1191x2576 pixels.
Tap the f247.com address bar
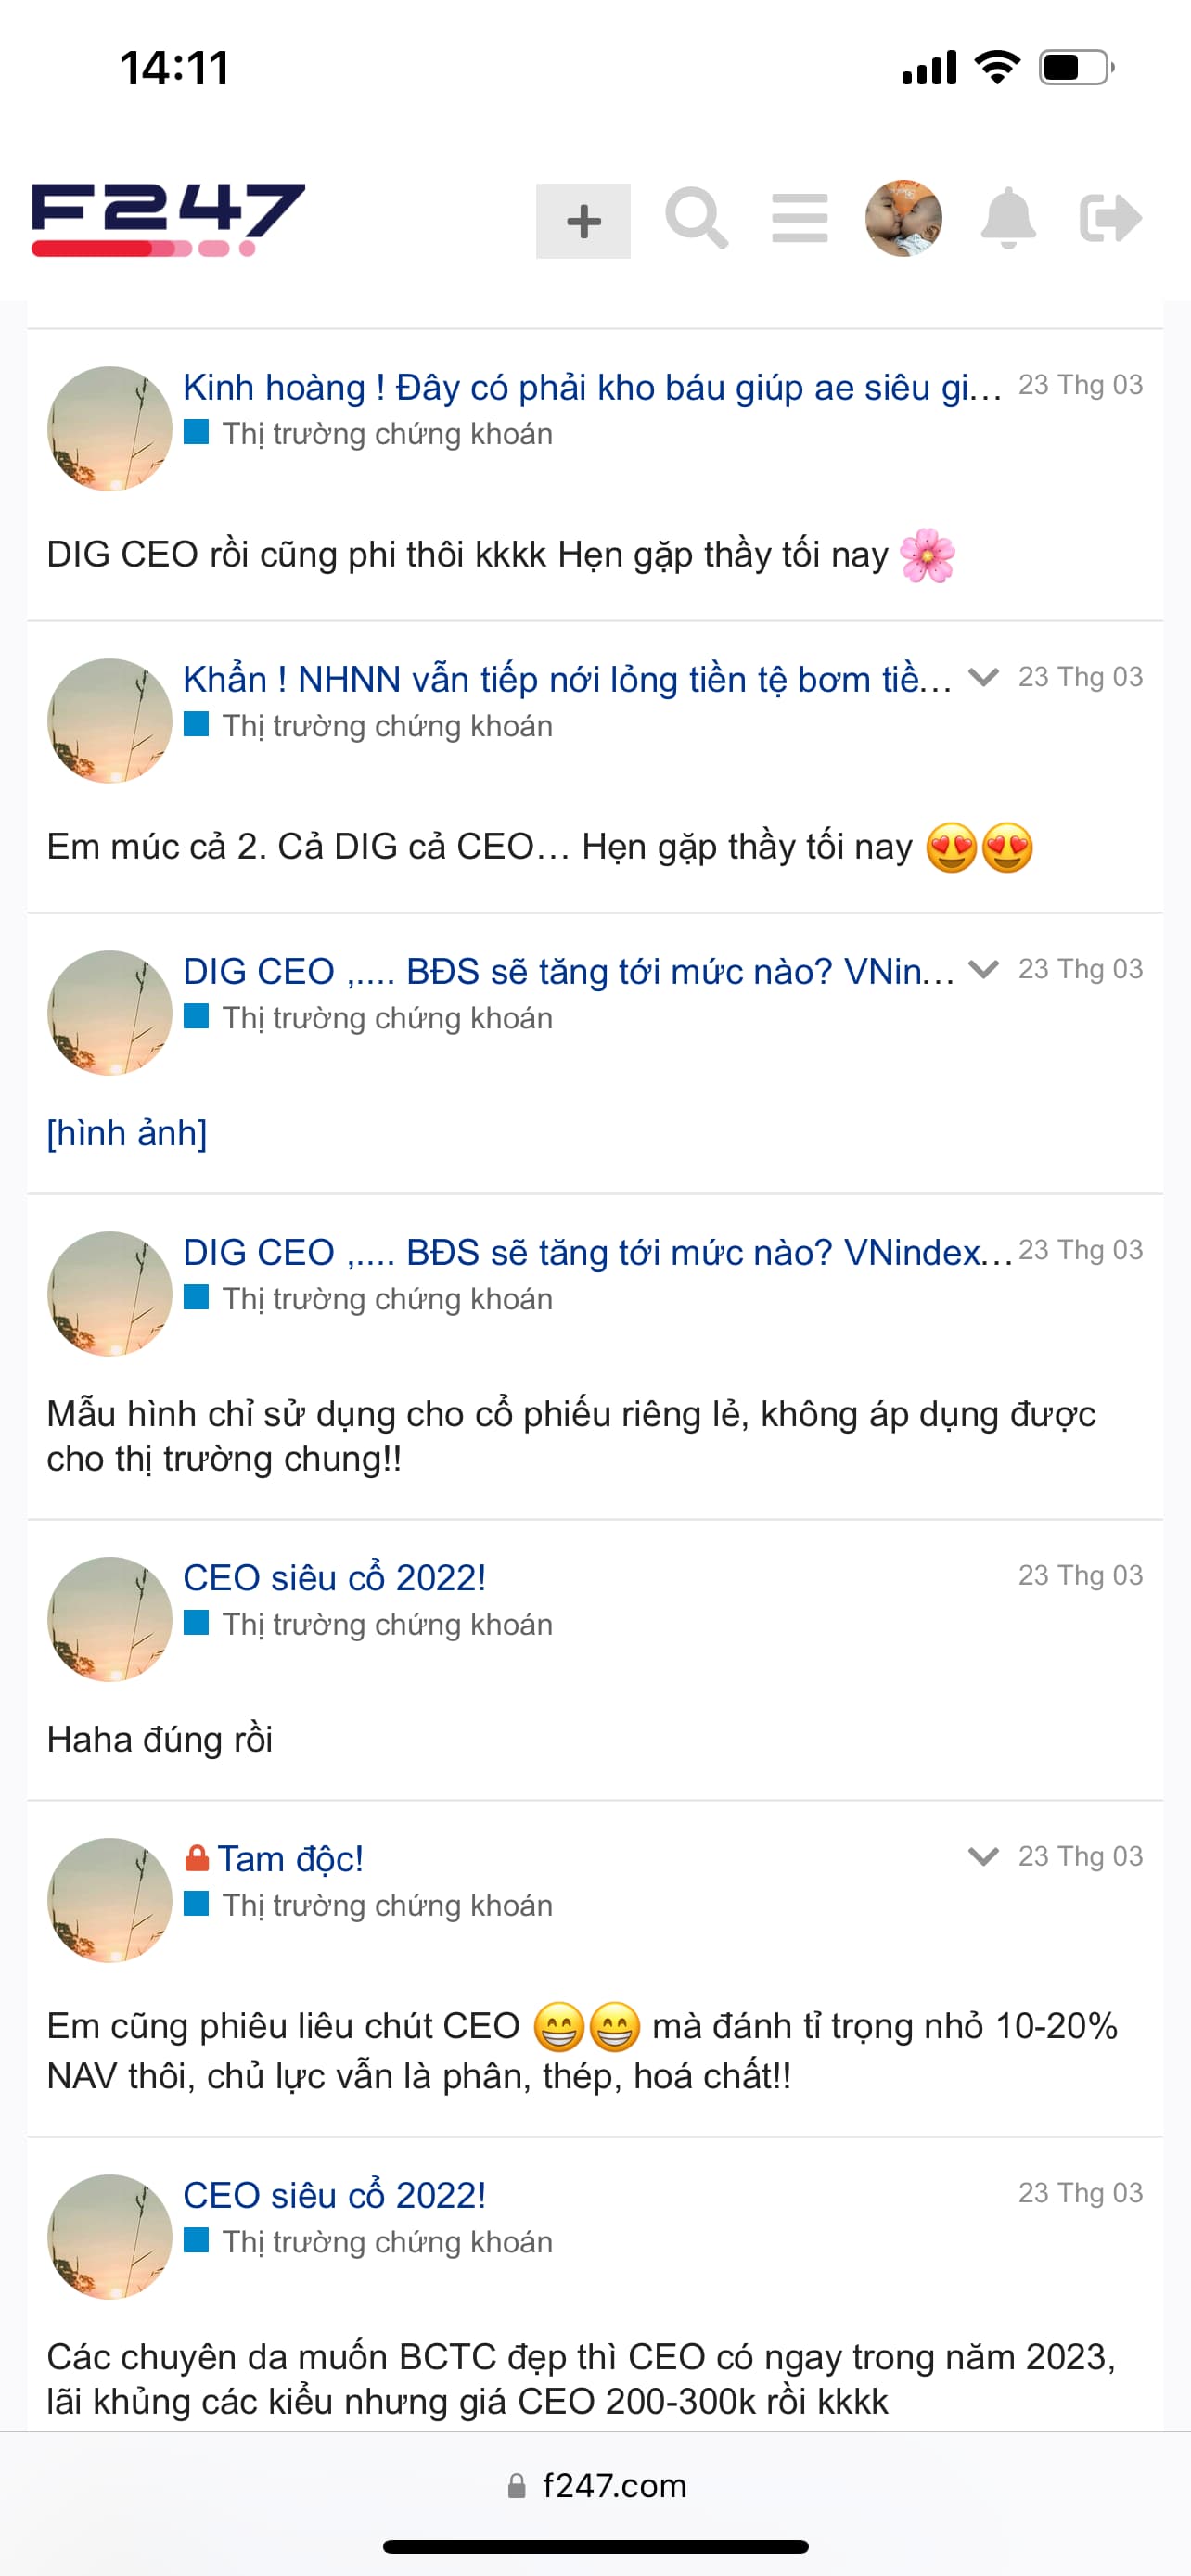click(596, 2485)
